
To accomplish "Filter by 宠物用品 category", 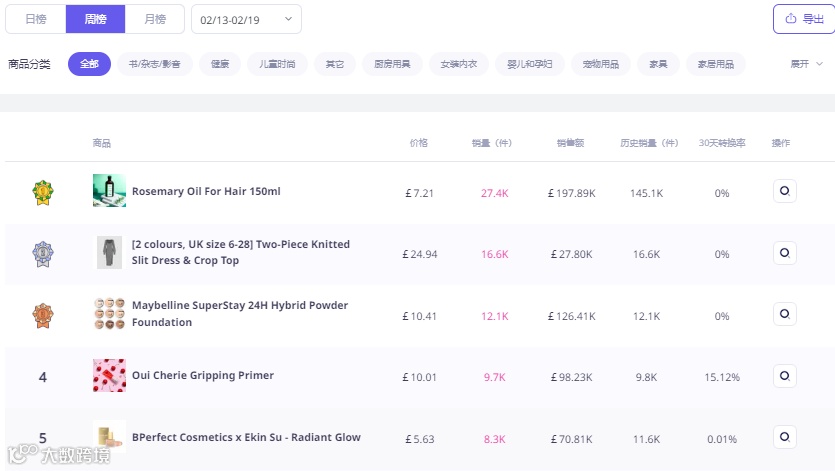I will click(x=600, y=64).
